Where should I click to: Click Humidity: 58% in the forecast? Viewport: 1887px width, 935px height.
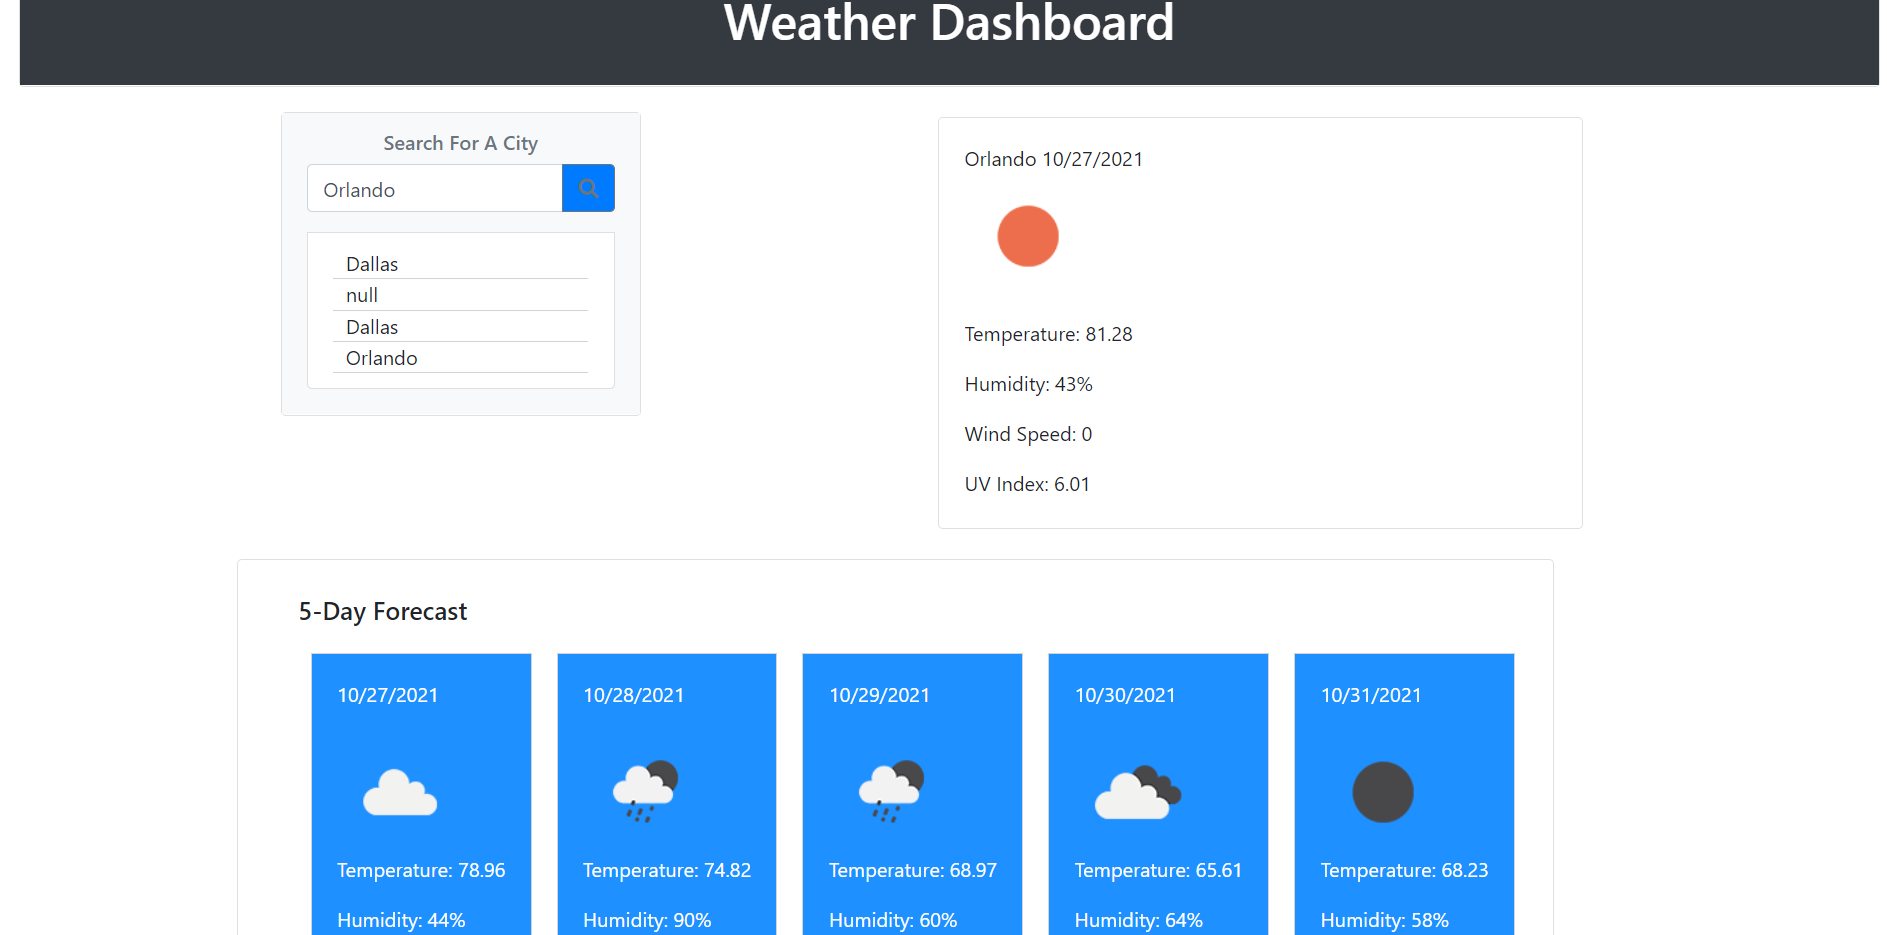tap(1384, 920)
